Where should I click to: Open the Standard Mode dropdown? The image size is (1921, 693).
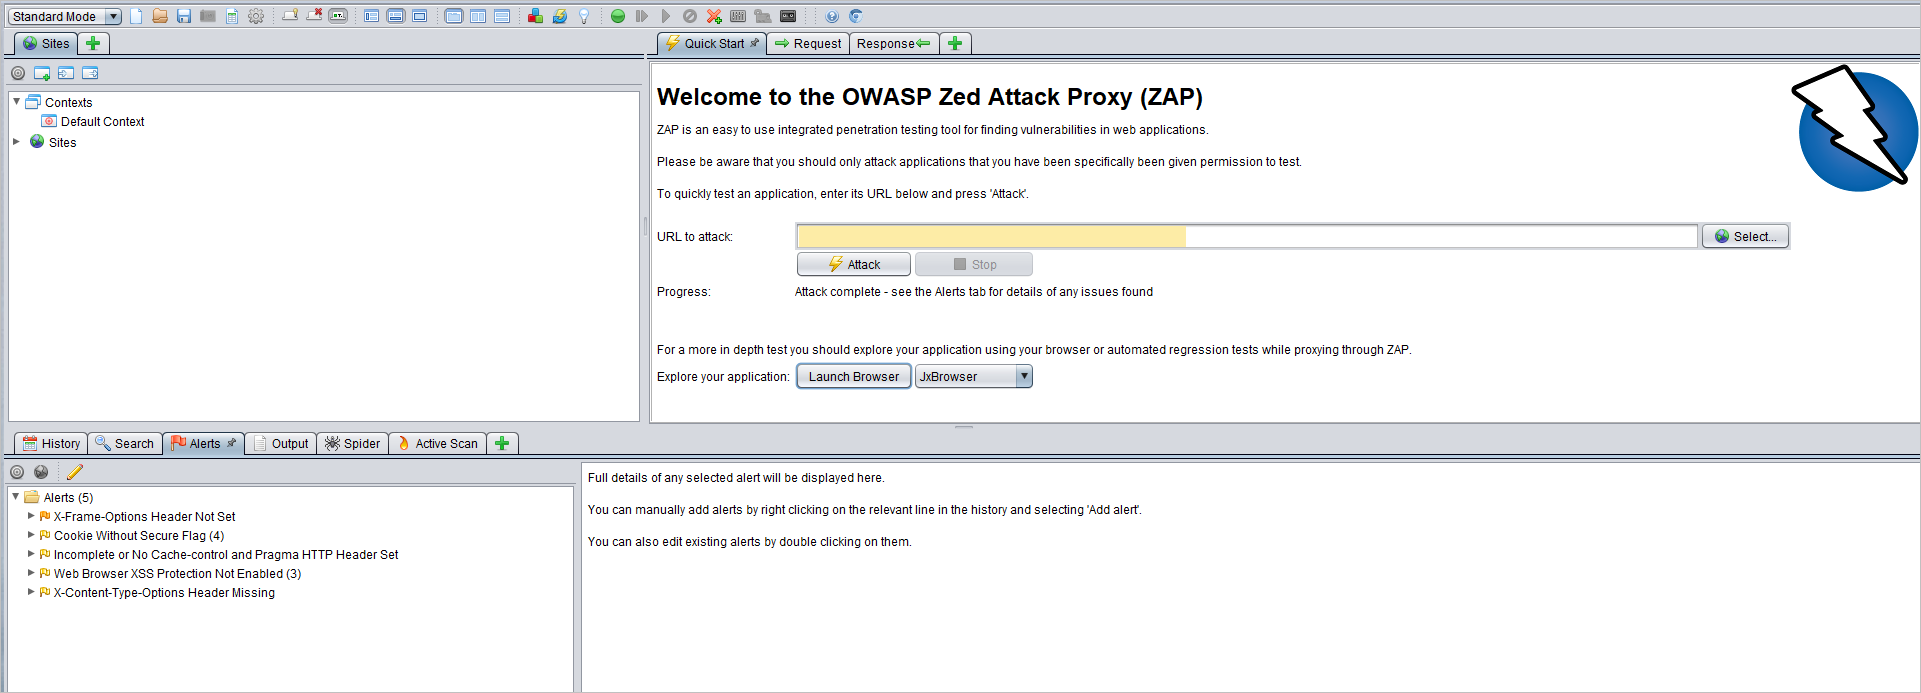tap(65, 16)
